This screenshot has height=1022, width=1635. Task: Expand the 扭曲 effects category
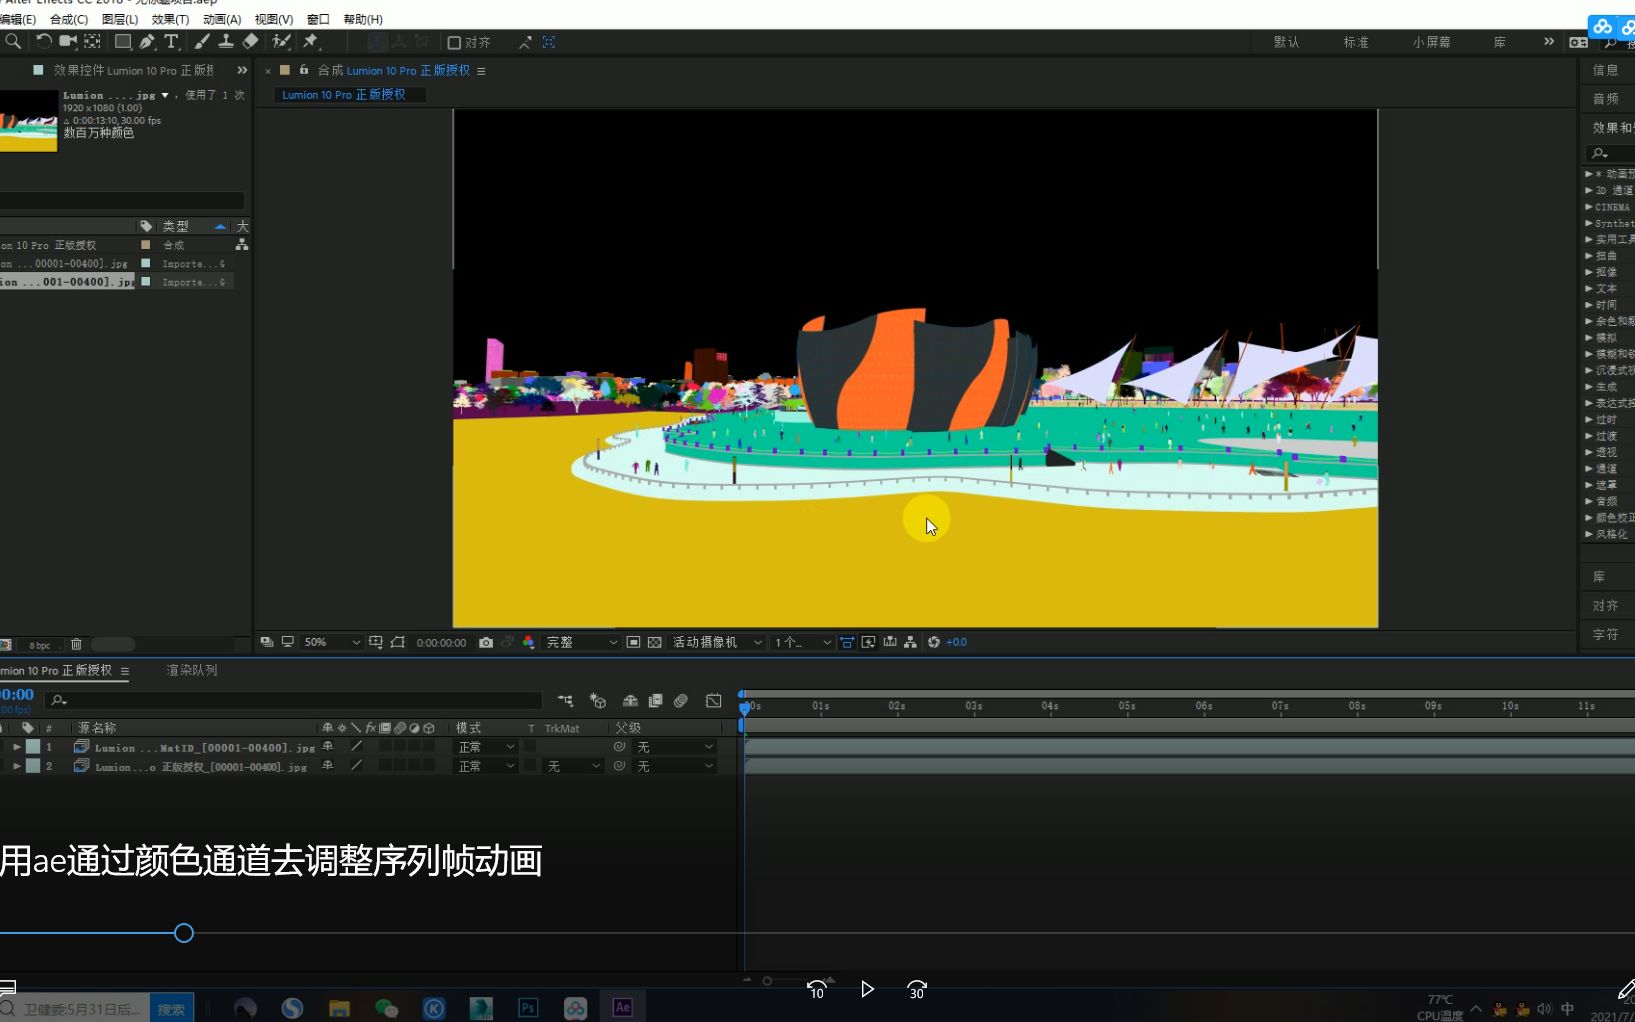(1589, 256)
